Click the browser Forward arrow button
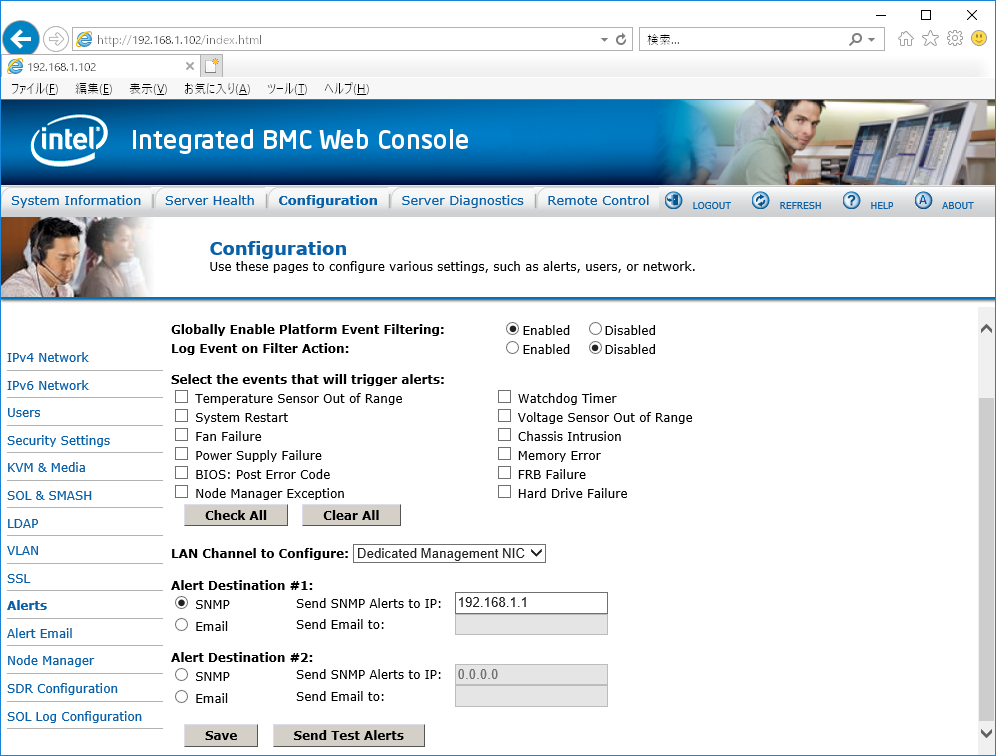The width and height of the screenshot is (996, 756). click(56, 39)
